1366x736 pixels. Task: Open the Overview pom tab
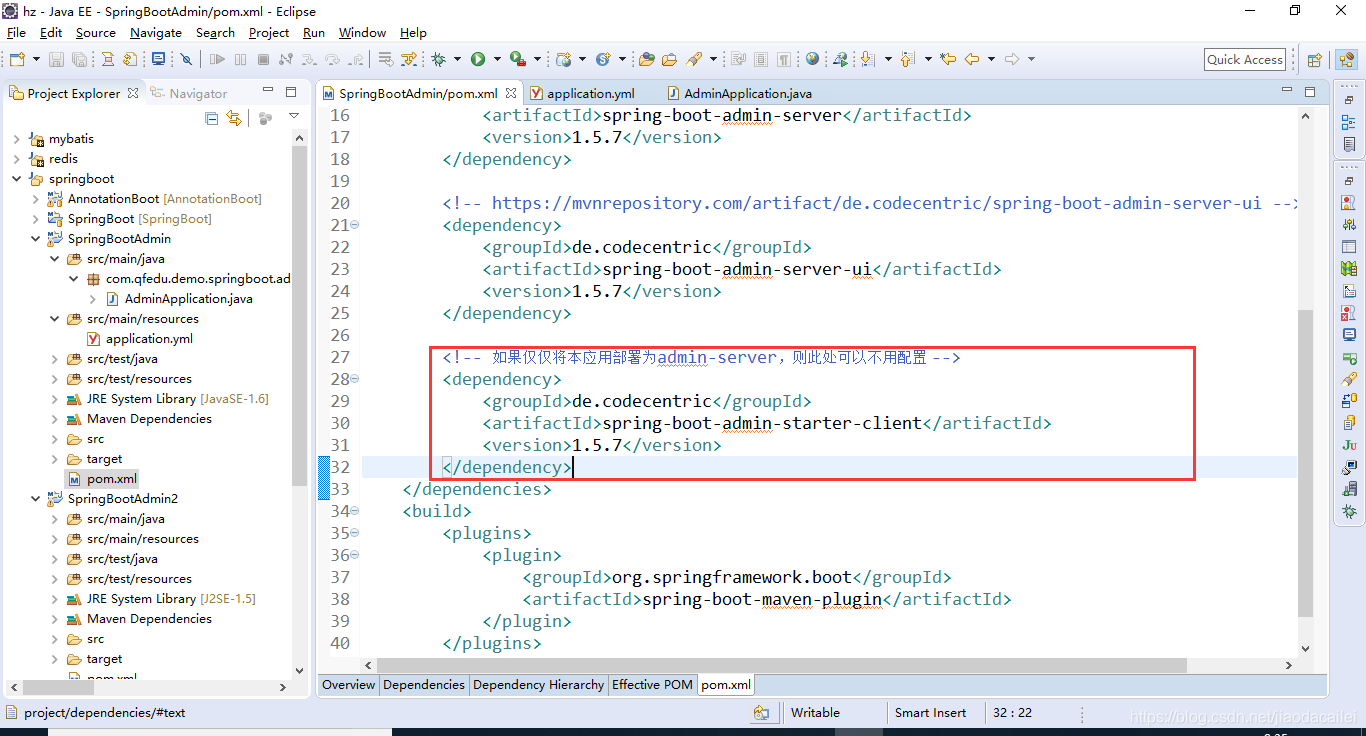pos(348,685)
